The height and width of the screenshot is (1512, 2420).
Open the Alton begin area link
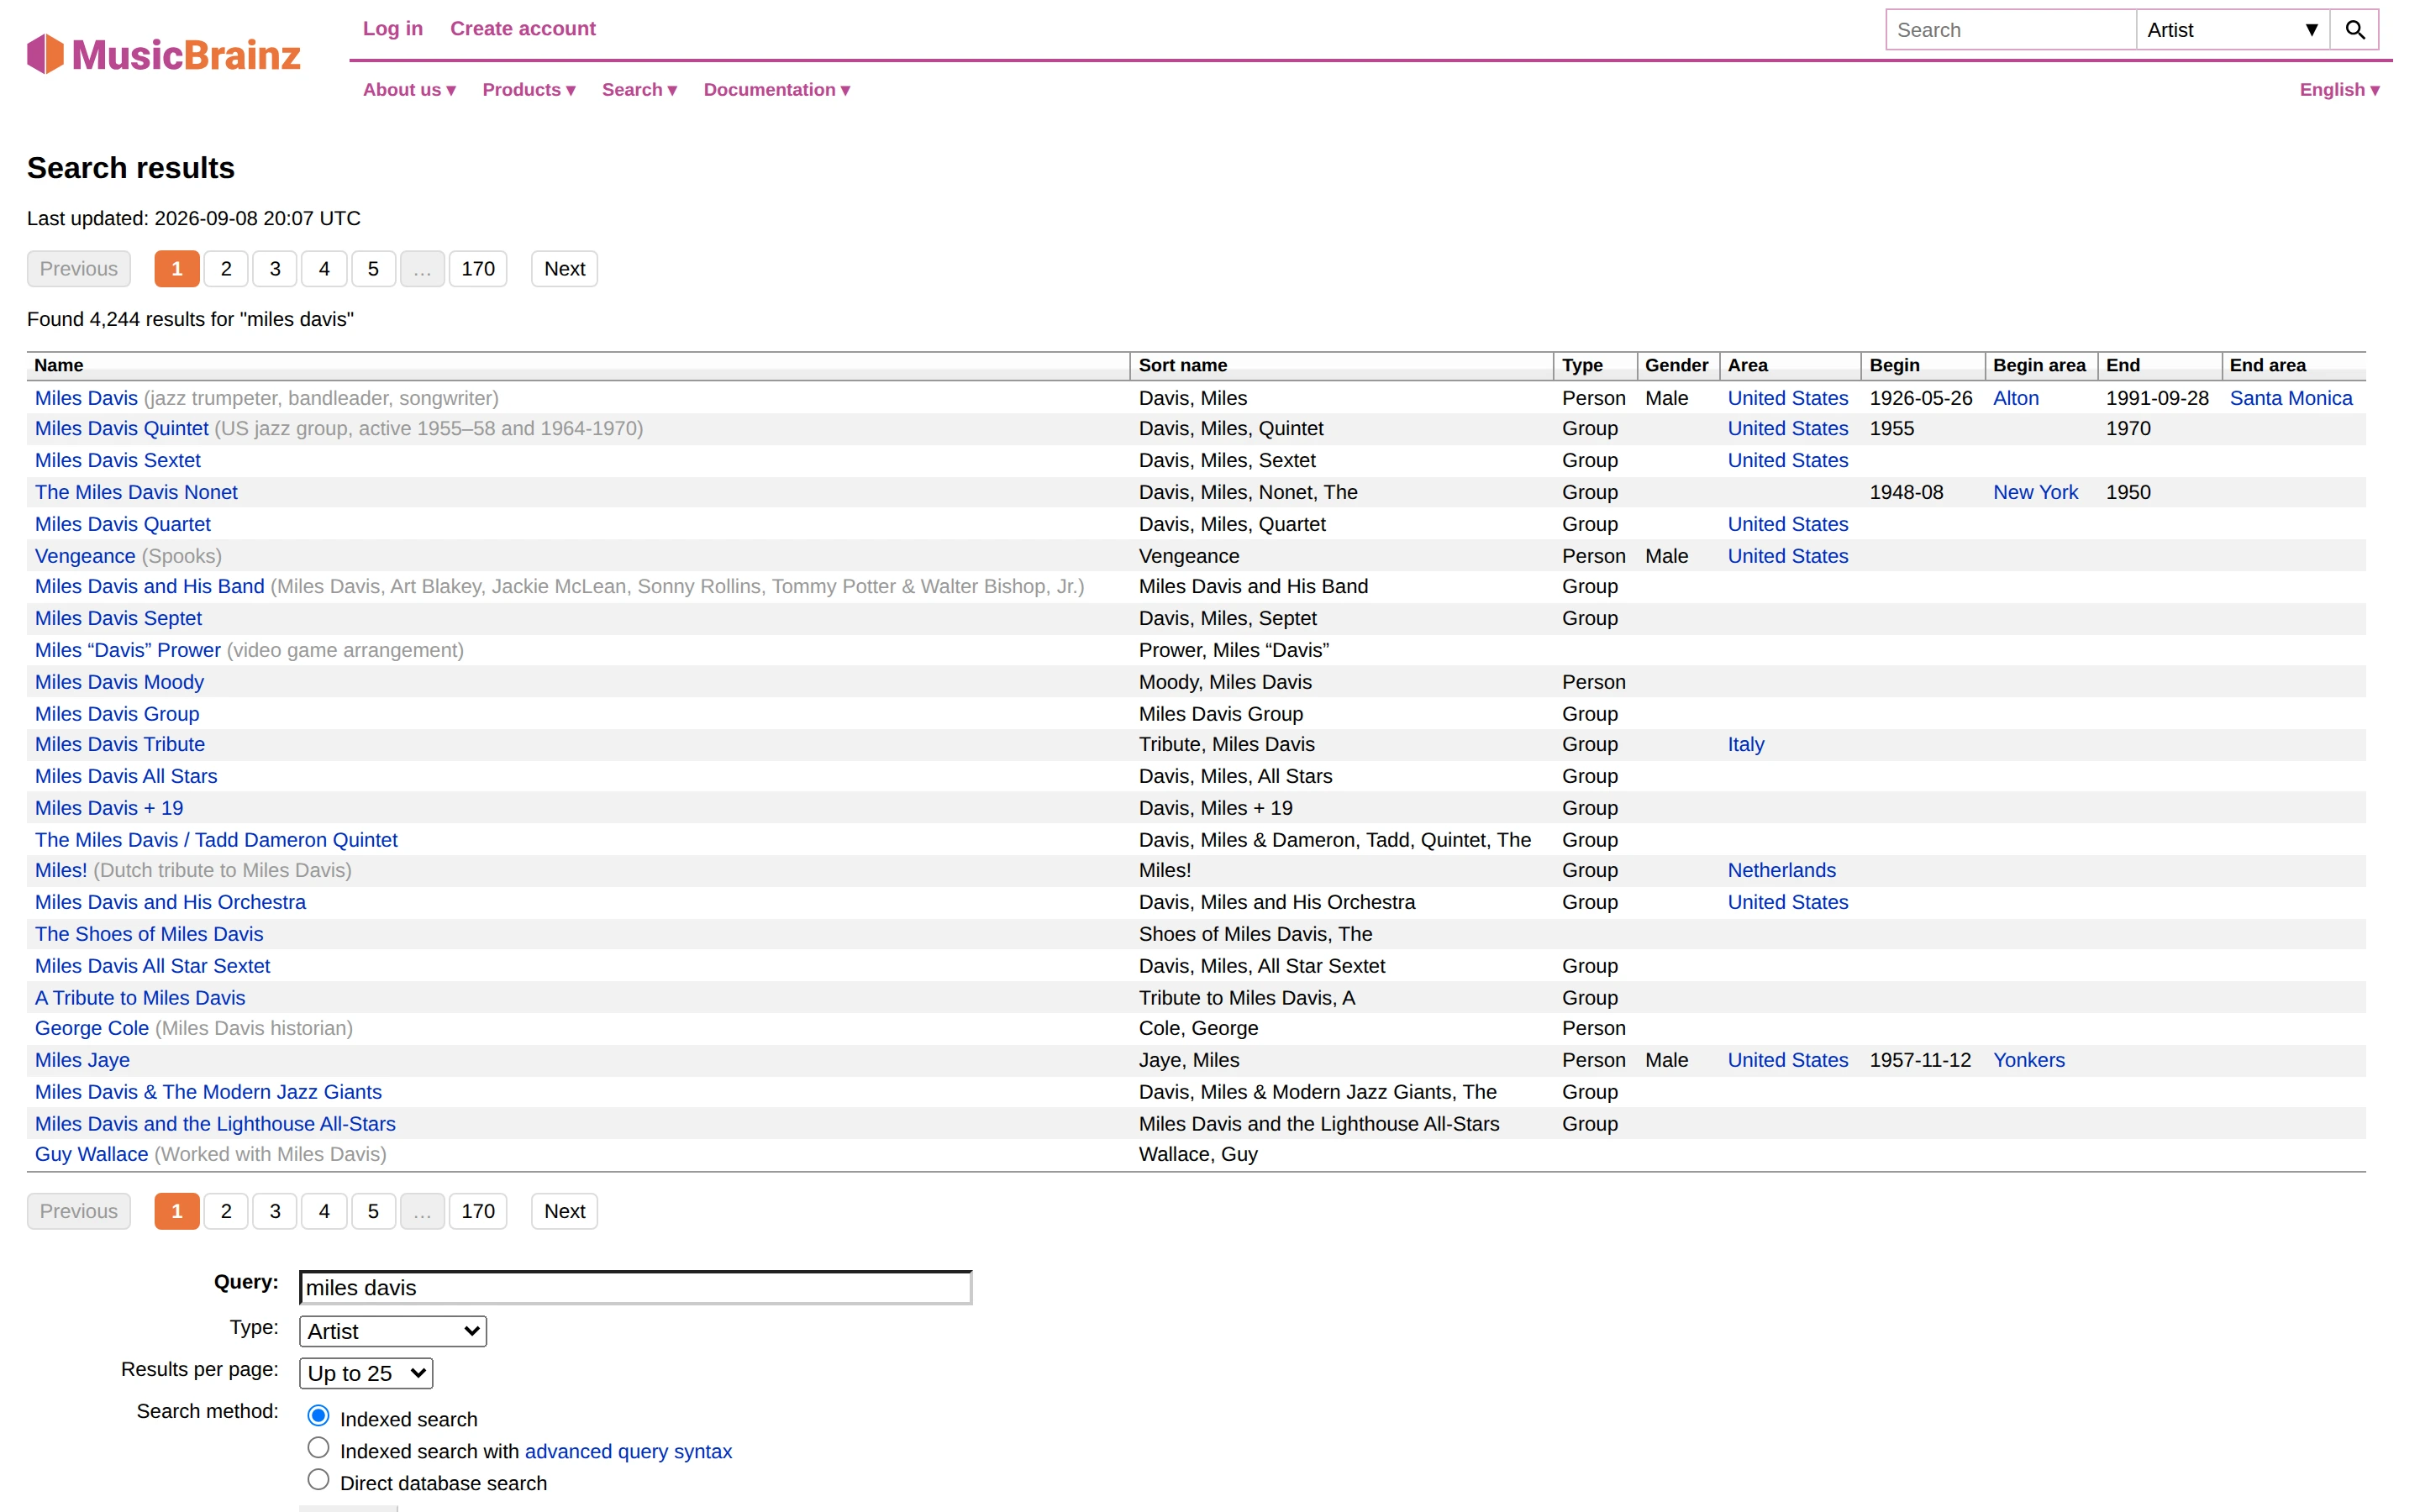click(x=2015, y=398)
